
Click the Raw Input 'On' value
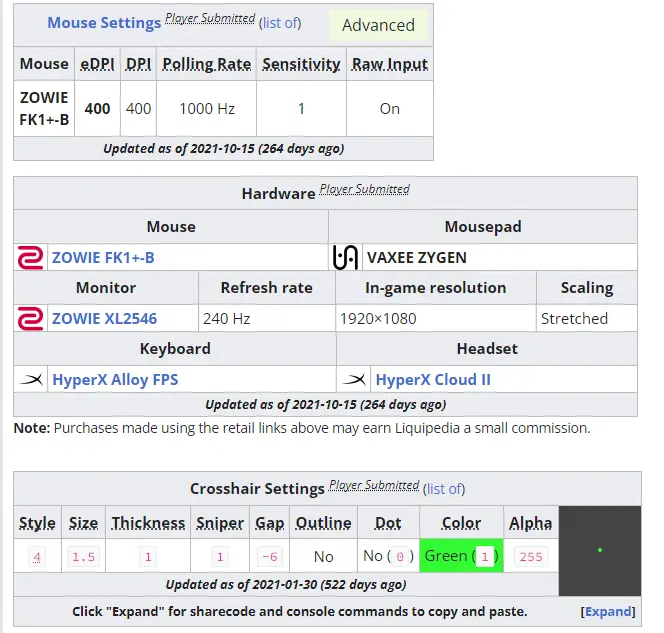pos(390,109)
